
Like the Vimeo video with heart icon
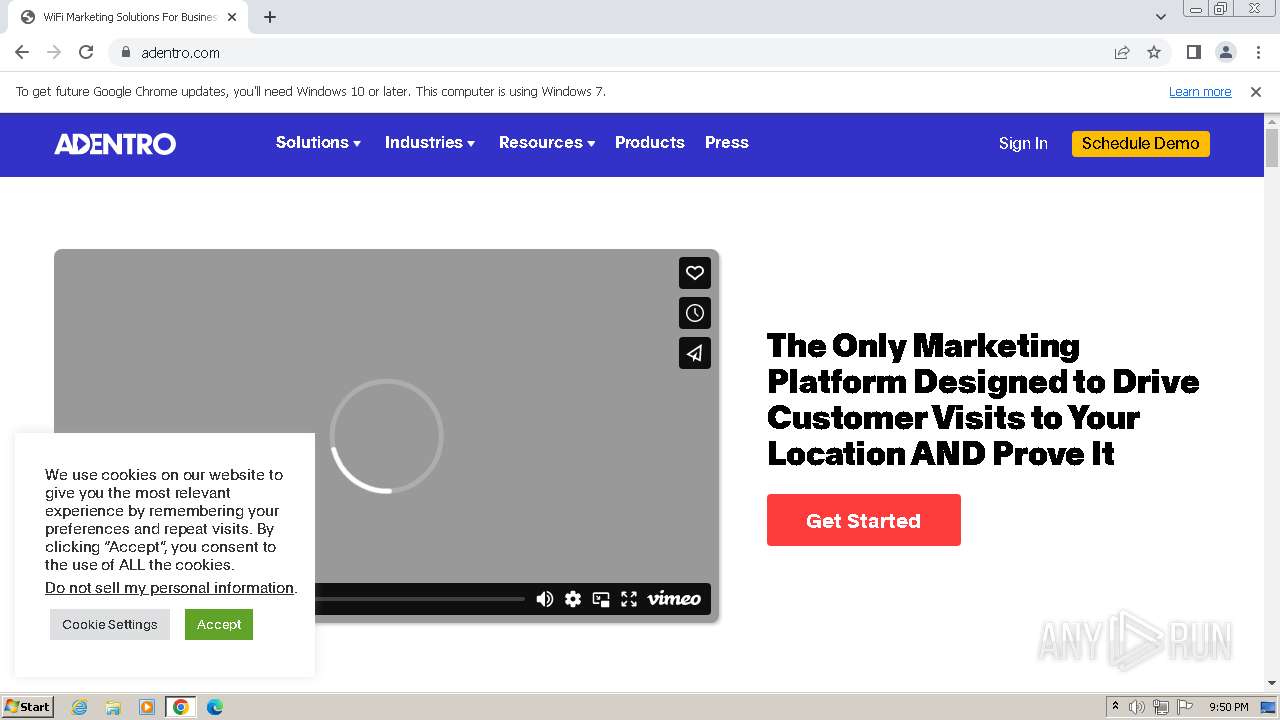(x=695, y=273)
